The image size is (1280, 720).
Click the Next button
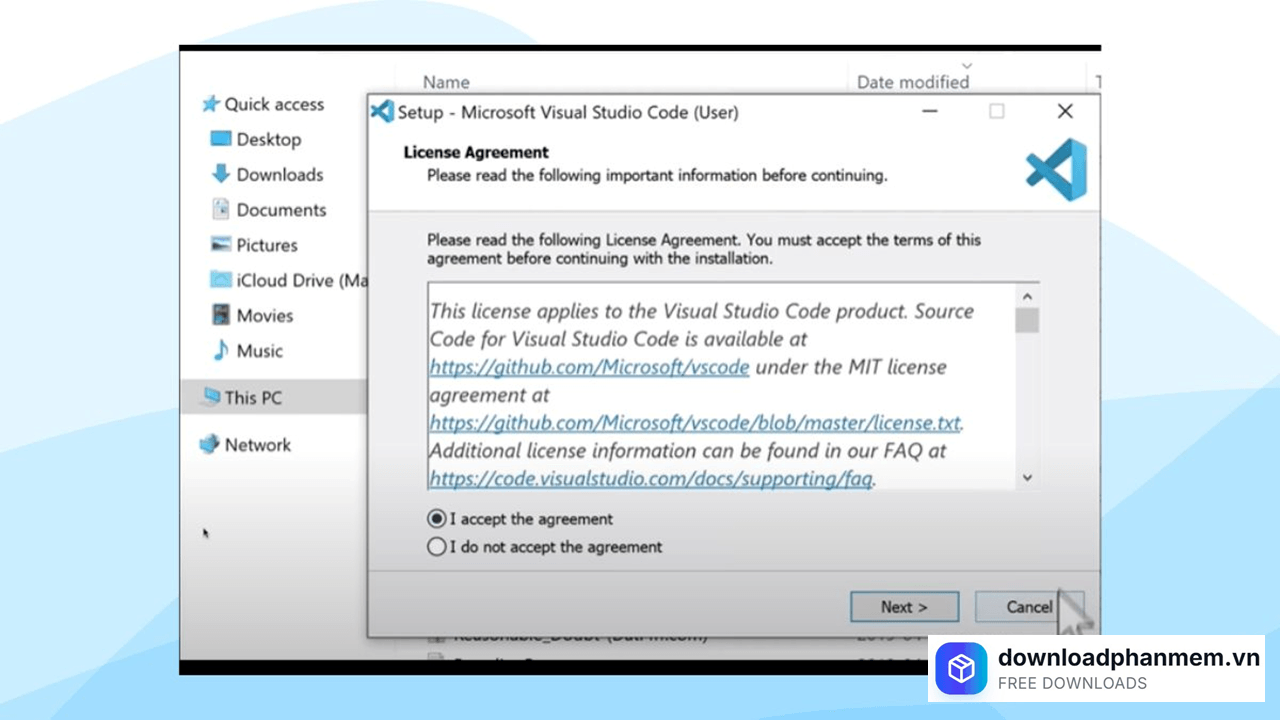[x=904, y=606]
